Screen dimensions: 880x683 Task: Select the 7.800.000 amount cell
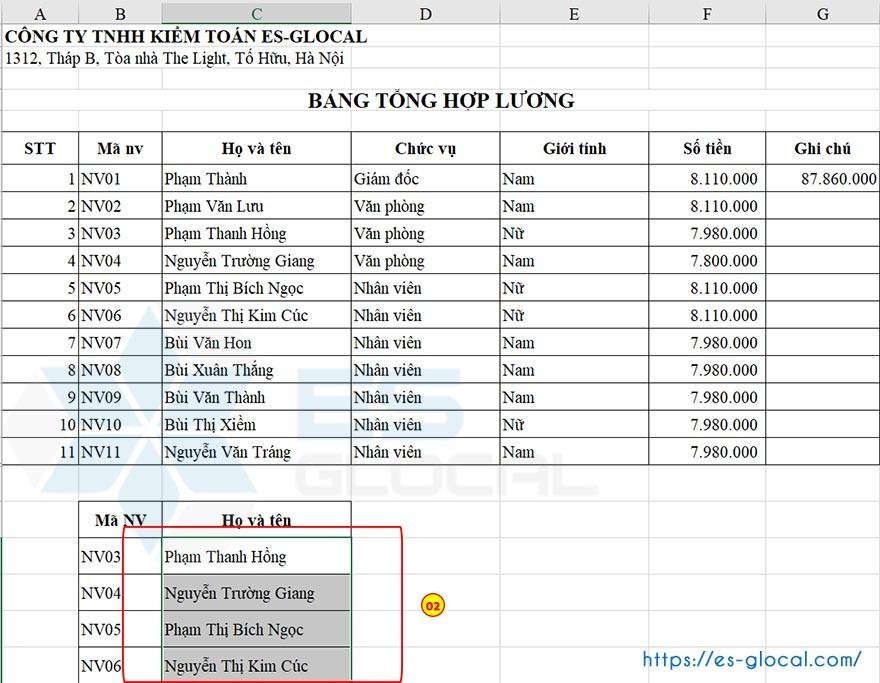[x=707, y=260]
